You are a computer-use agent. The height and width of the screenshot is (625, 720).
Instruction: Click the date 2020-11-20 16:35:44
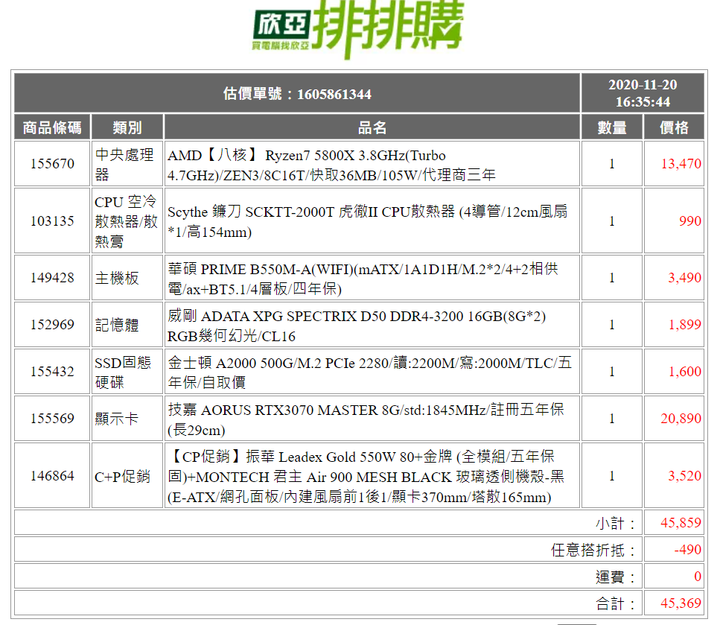[642, 93]
